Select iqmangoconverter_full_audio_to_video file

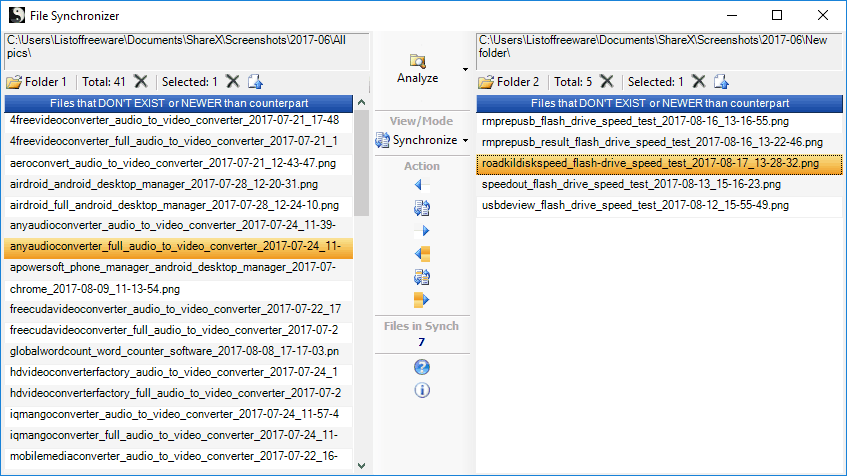178,436
